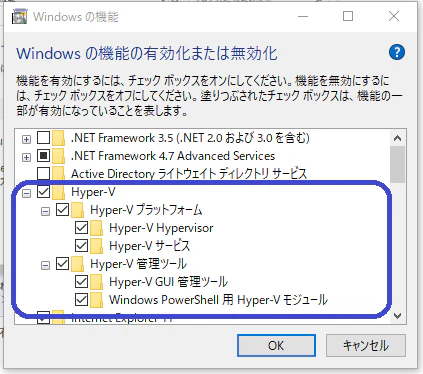Uncheck the top-level Hyper-V checkbox

click(43, 192)
